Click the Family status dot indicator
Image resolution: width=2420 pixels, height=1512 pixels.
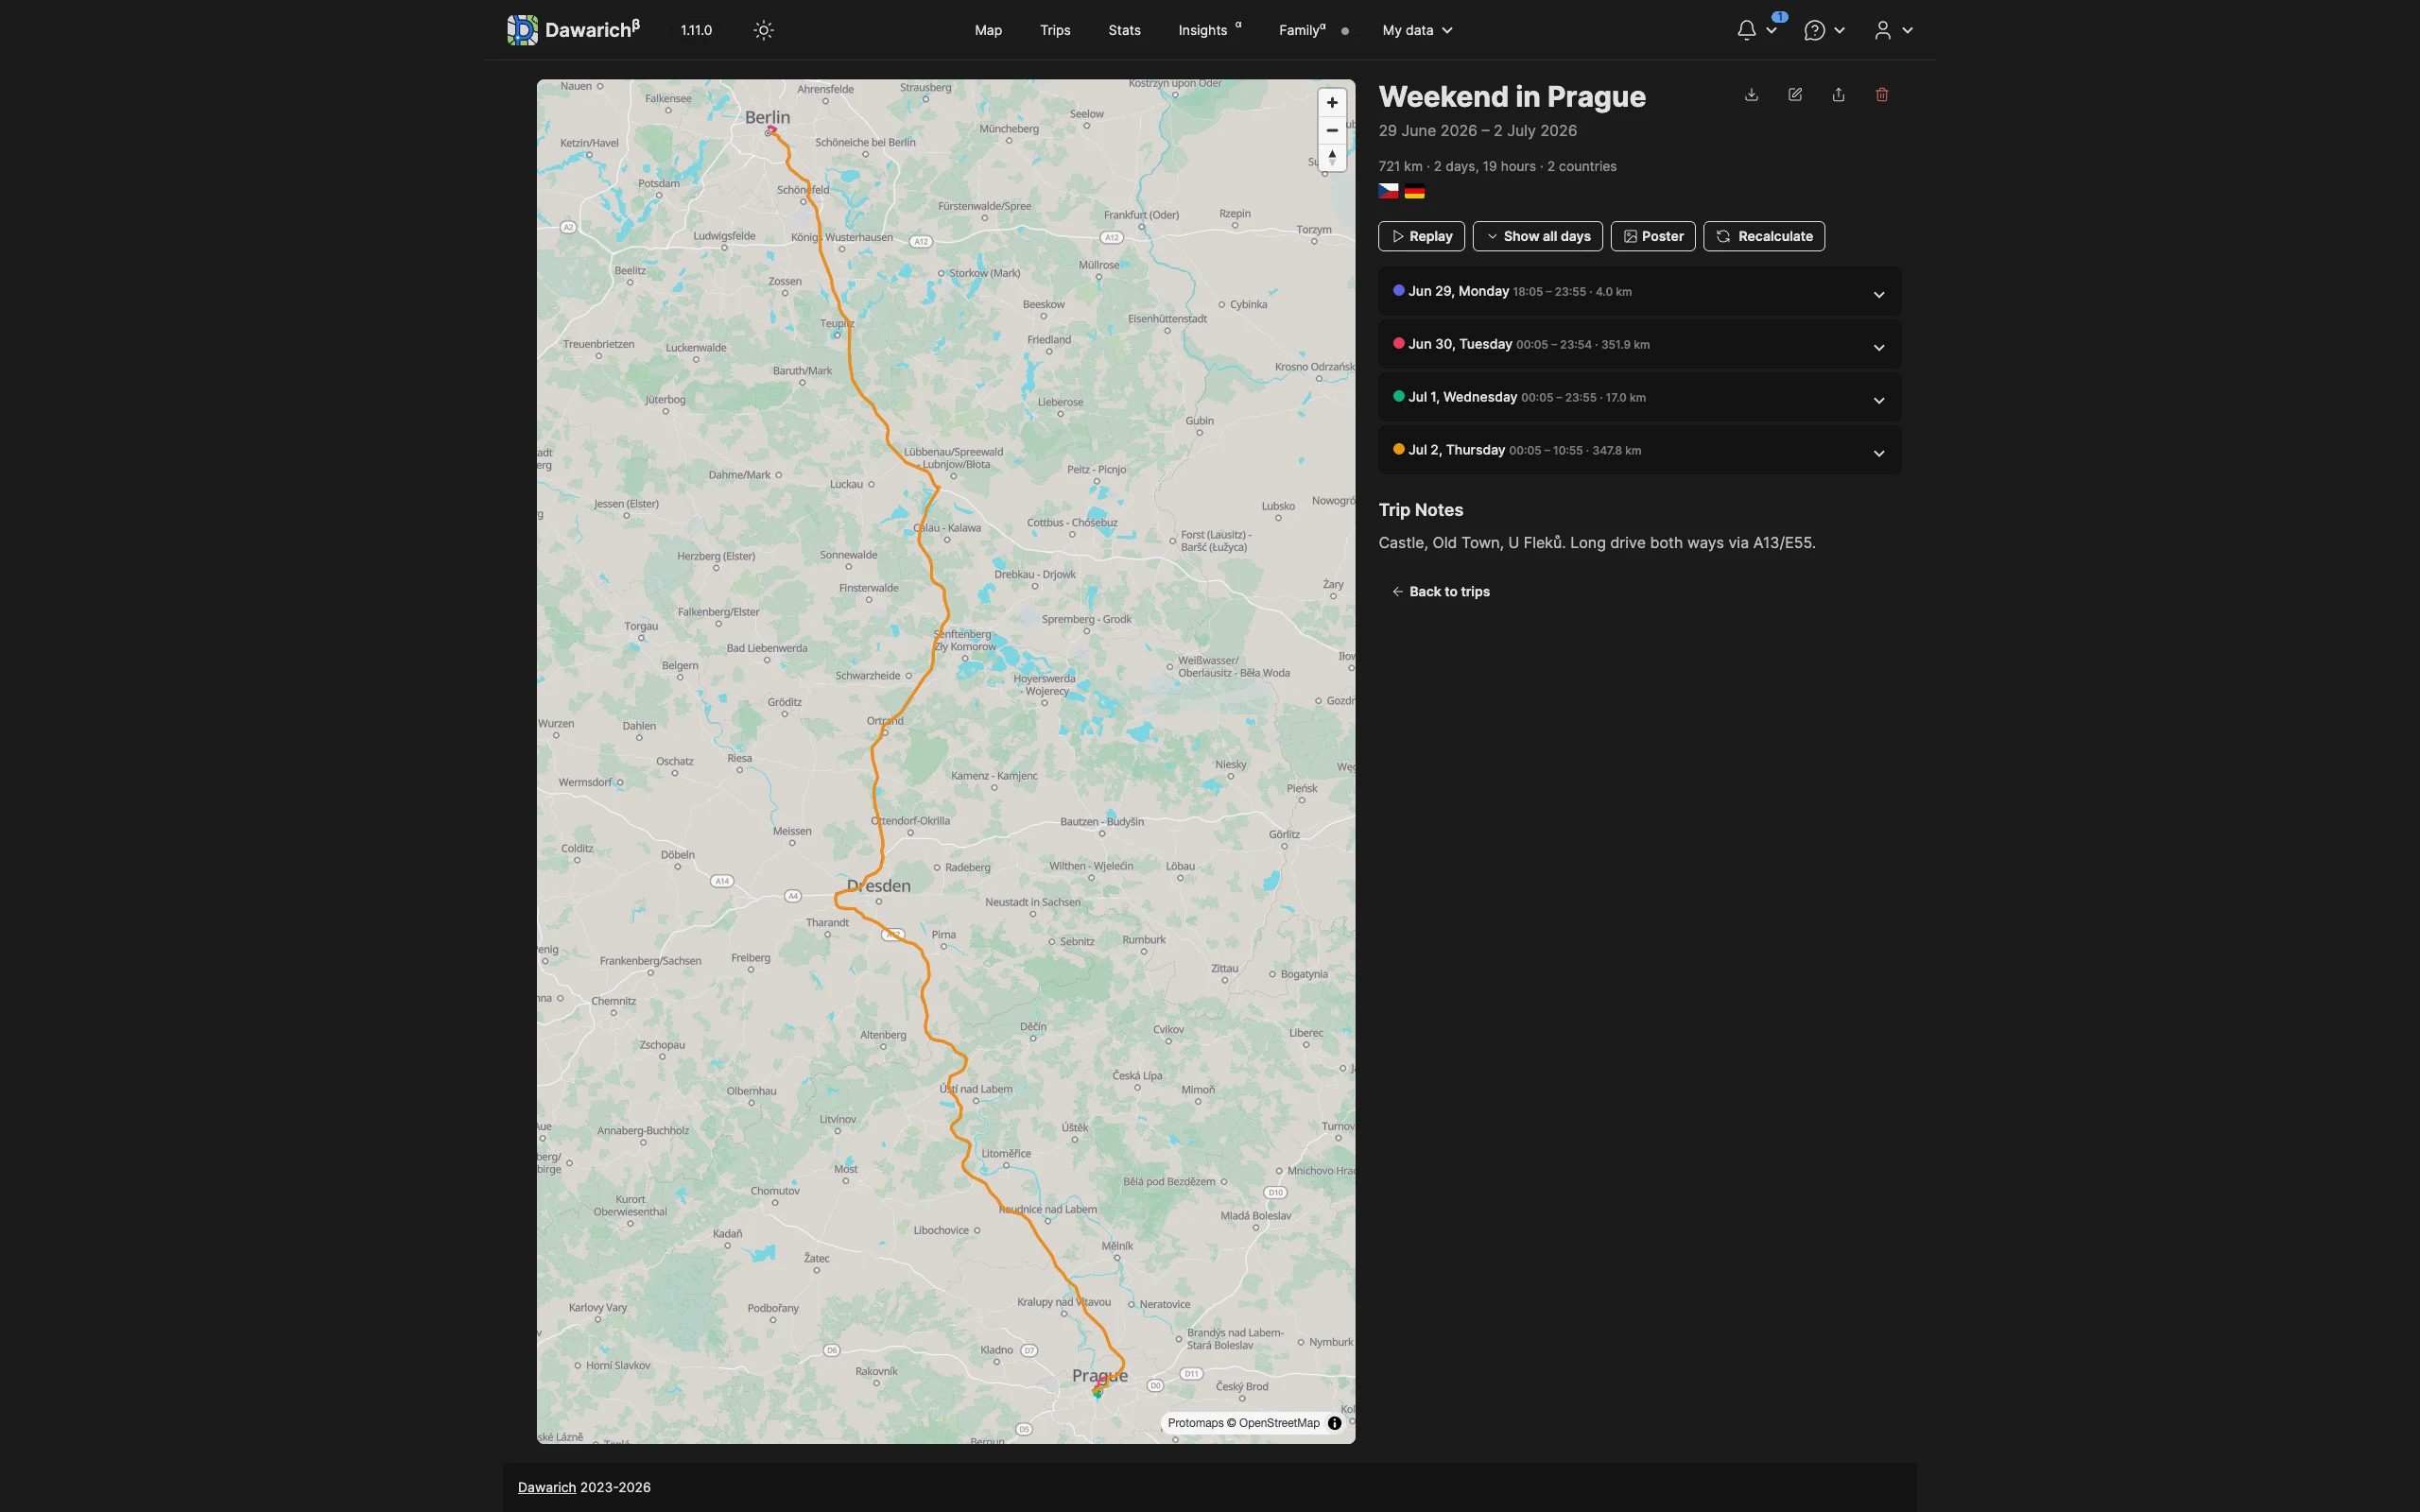pyautogui.click(x=1345, y=31)
